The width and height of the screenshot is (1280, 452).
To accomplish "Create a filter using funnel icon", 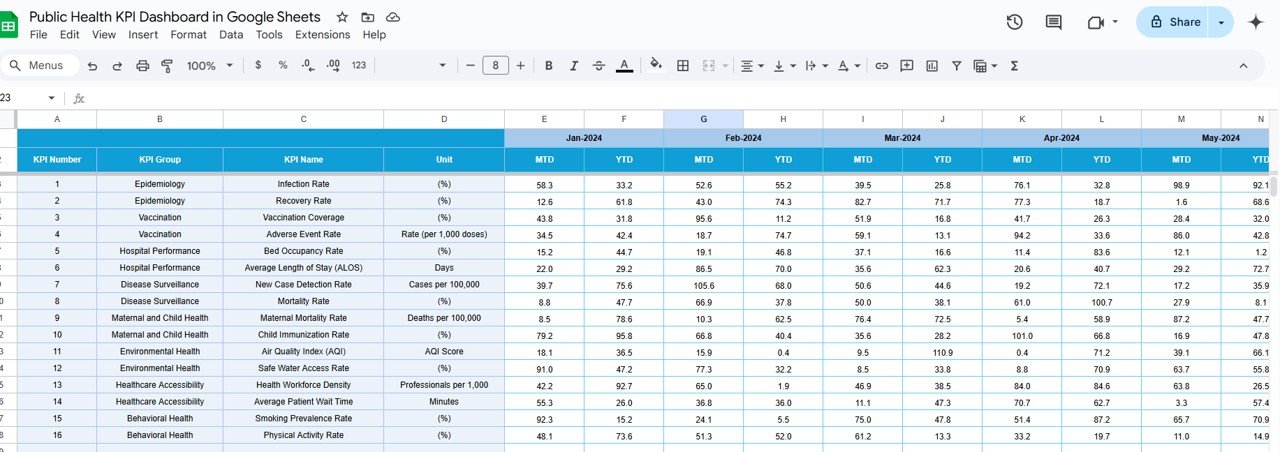I will pyautogui.click(x=957, y=65).
